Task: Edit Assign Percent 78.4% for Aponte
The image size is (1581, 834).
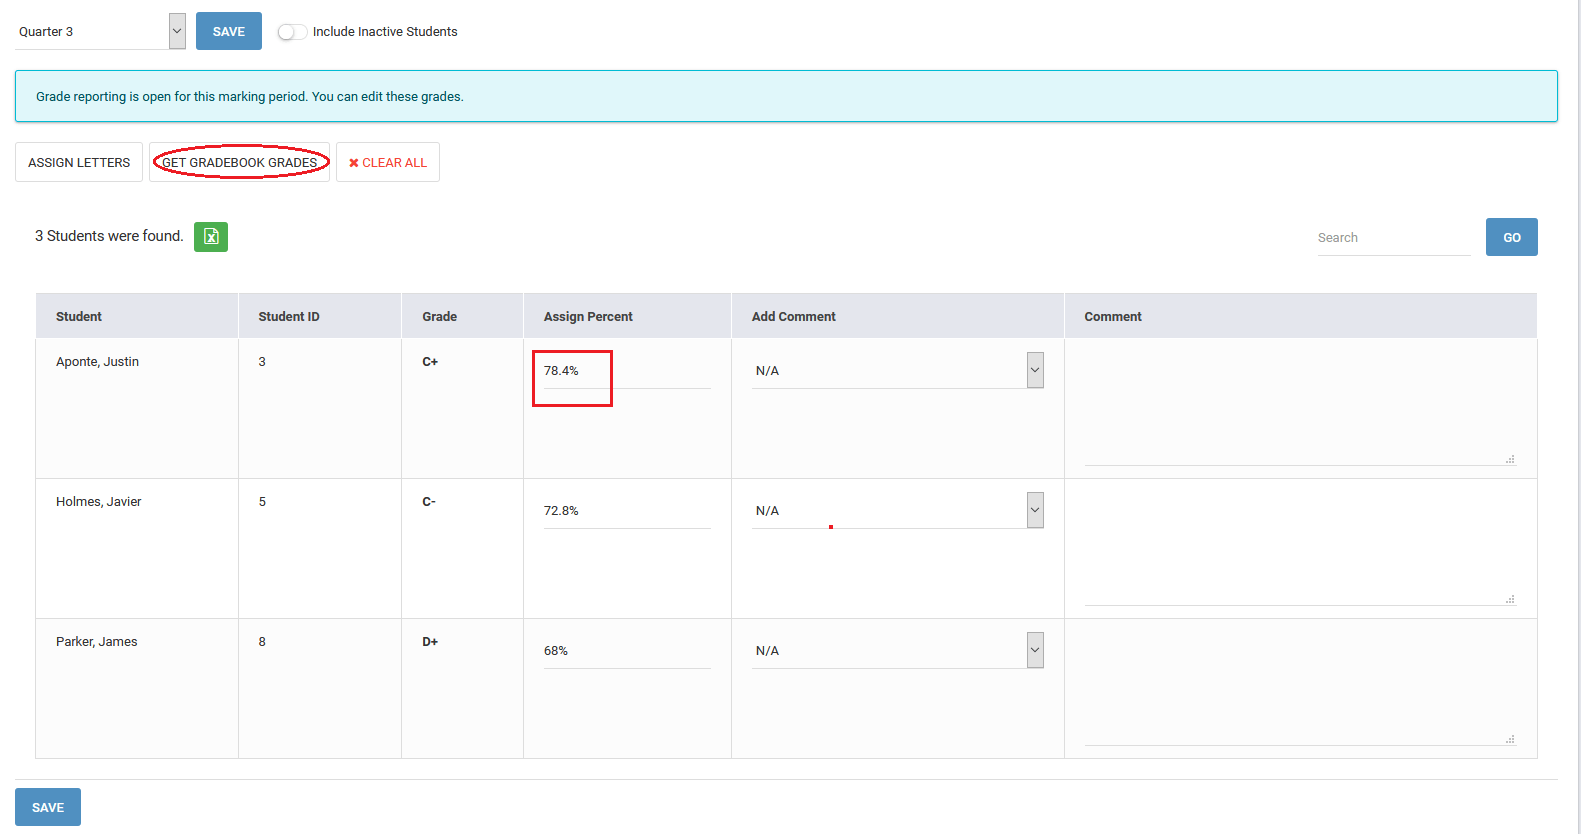Action: [627, 371]
